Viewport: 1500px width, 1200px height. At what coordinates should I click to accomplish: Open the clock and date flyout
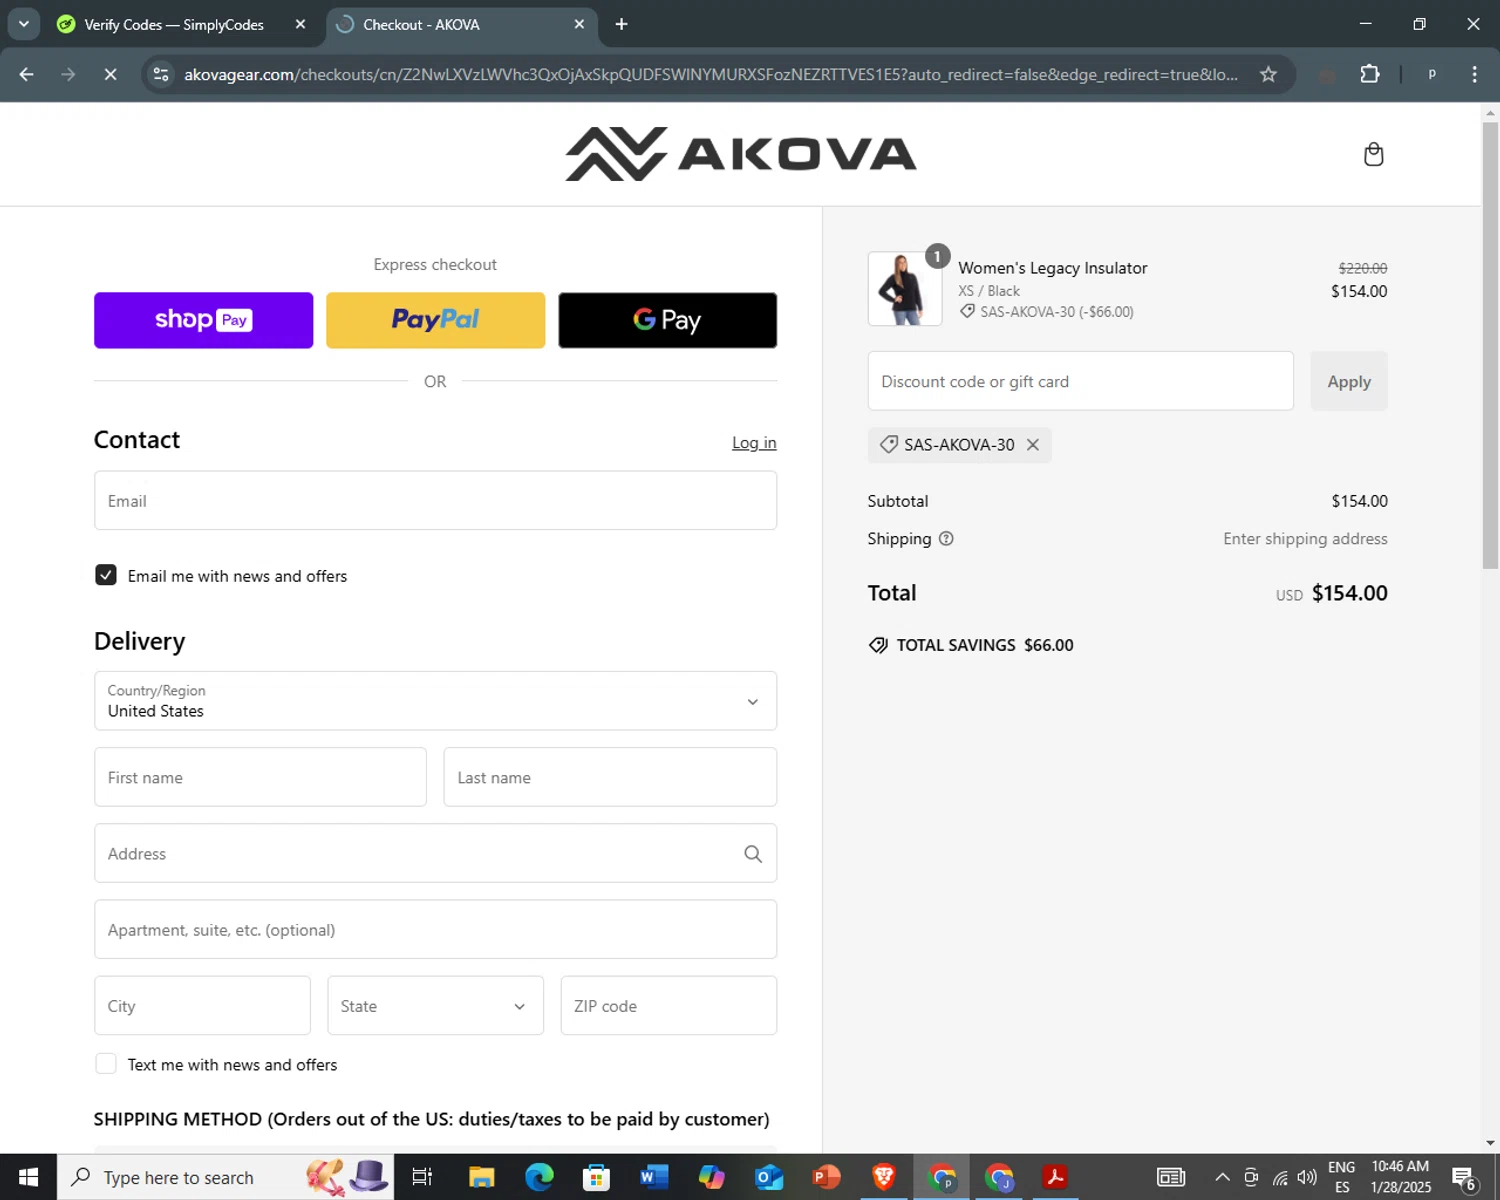pyautogui.click(x=1400, y=1177)
